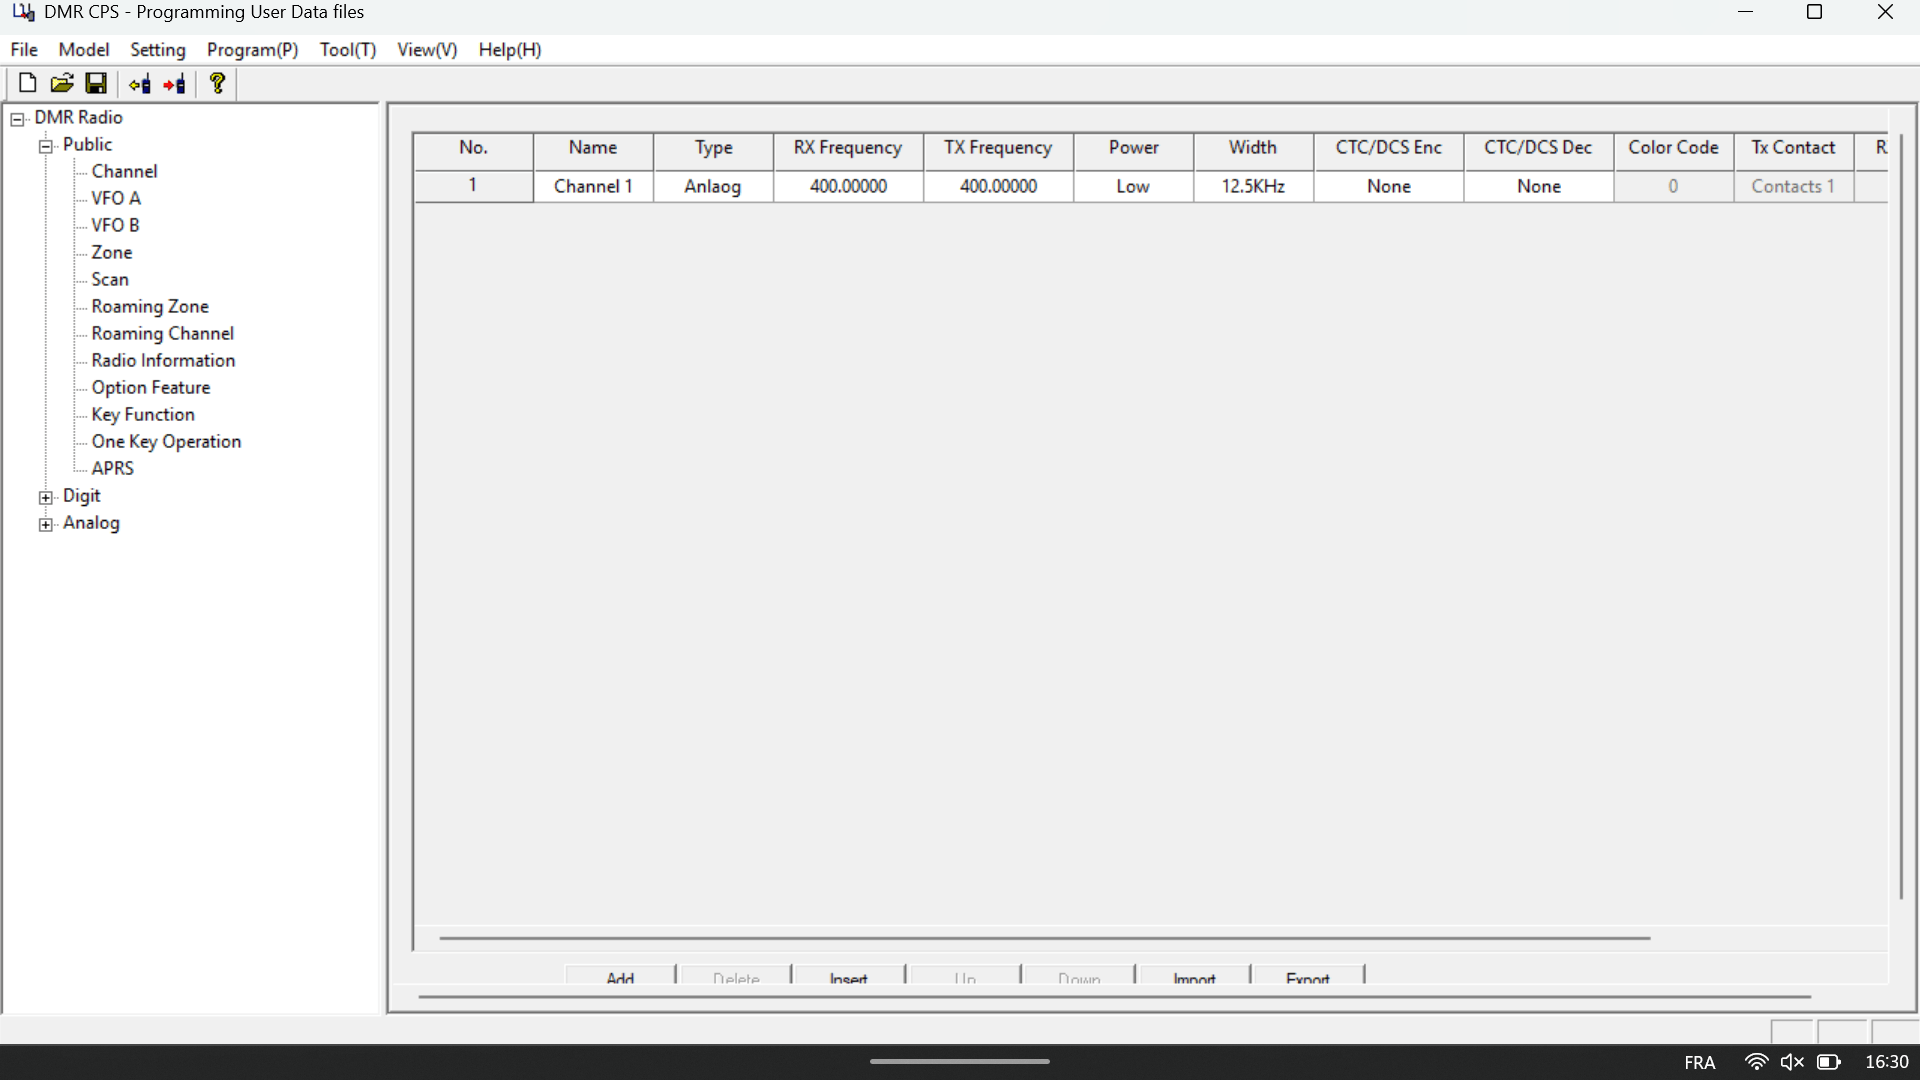Screen dimensions: 1920x1080
Task: Expand the Analog tree node
Action: click(x=46, y=525)
